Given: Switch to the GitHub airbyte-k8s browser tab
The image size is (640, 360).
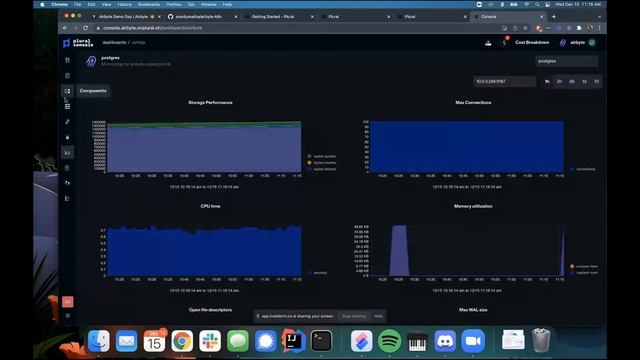Looking at the screenshot, I should click(x=202, y=17).
